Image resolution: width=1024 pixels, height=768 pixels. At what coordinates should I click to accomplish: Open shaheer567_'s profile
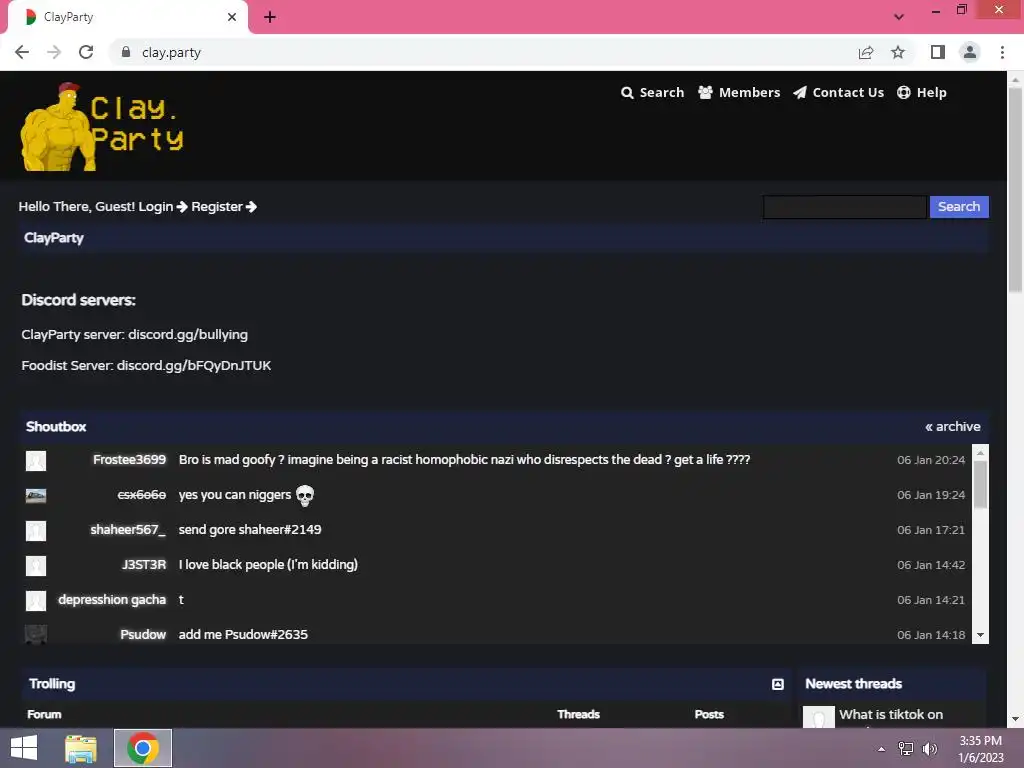pos(128,530)
